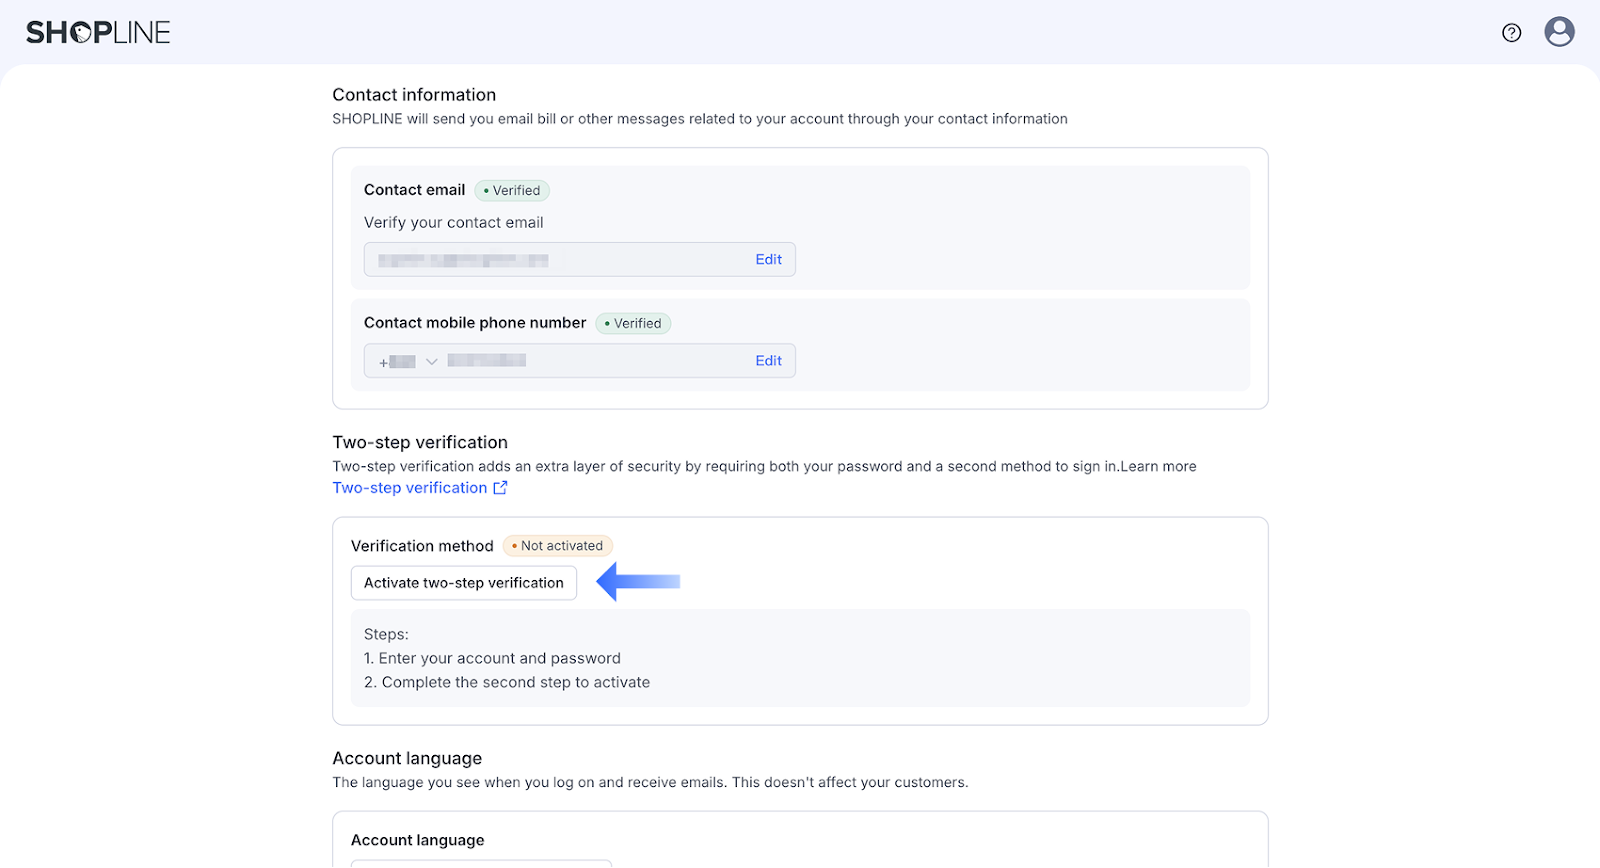This screenshot has height=868, width=1600.
Task: Click the Account language field label
Action: 417,840
